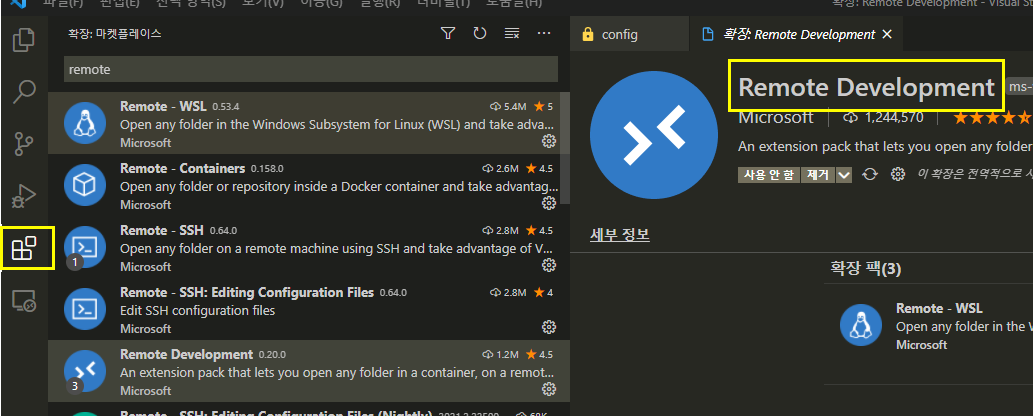Click the Remote - WSL icon in extension pack
The image size is (1033, 416).
861,326
